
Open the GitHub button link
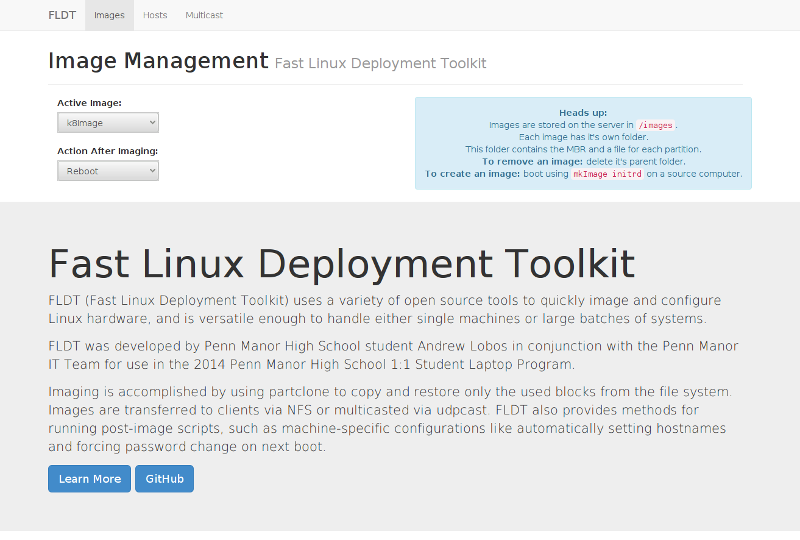point(164,479)
